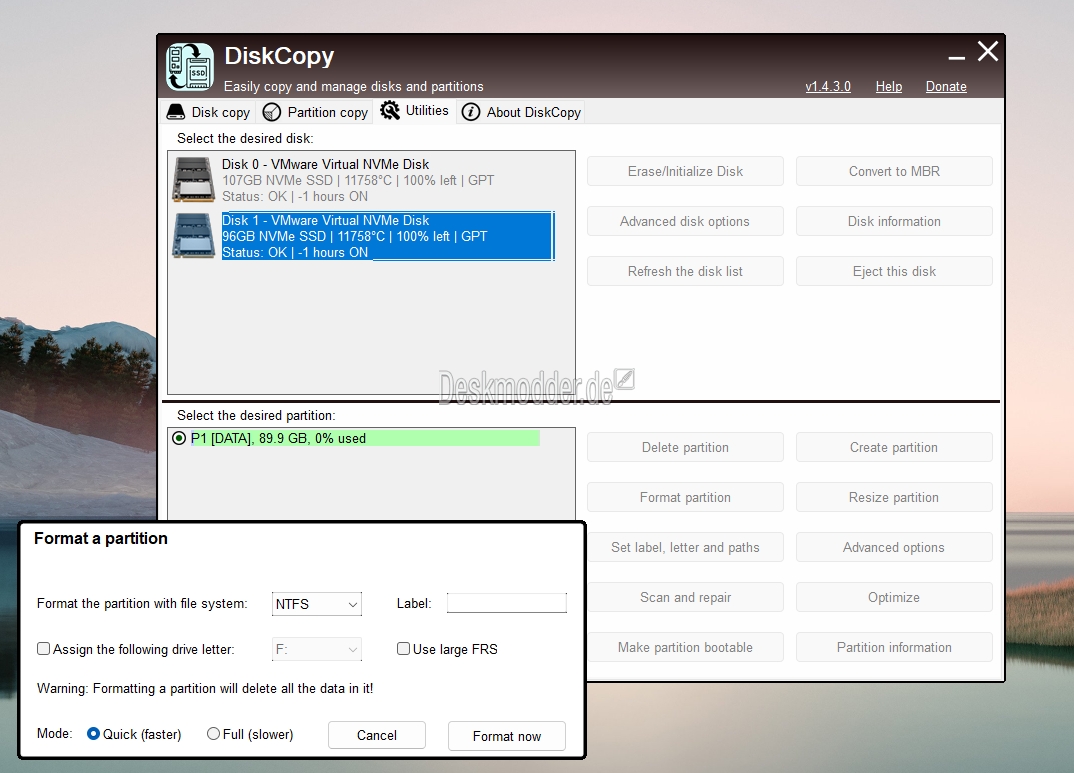The image size is (1074, 773).
Task: Open Advanced disk options
Action: click(685, 221)
